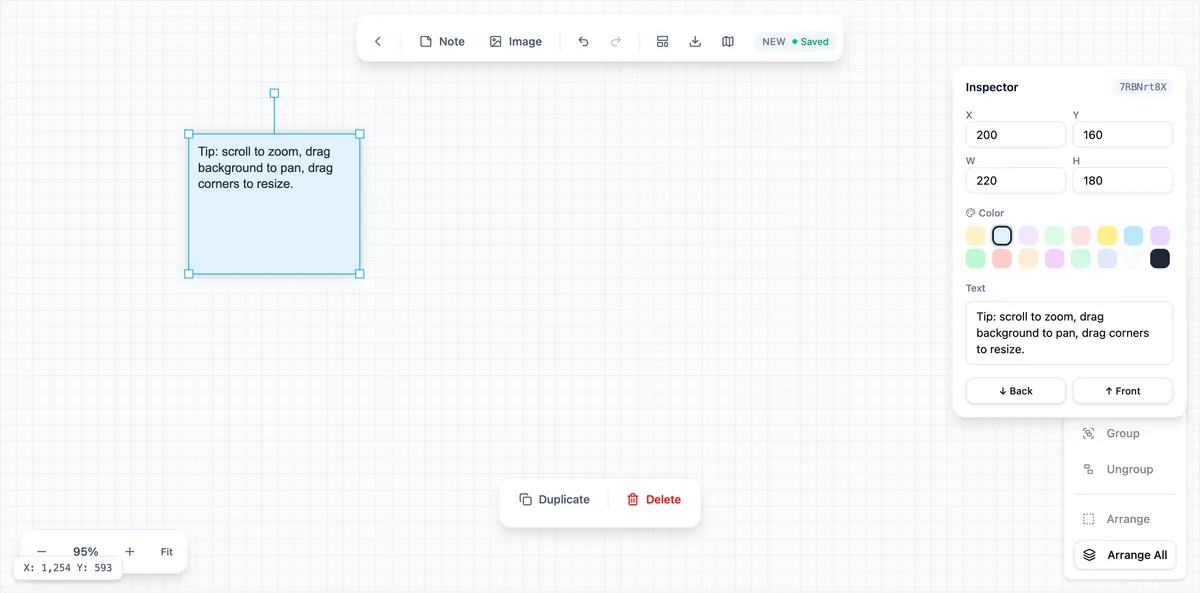Focus the X position field
The image size is (1200, 593).
[1016, 135]
